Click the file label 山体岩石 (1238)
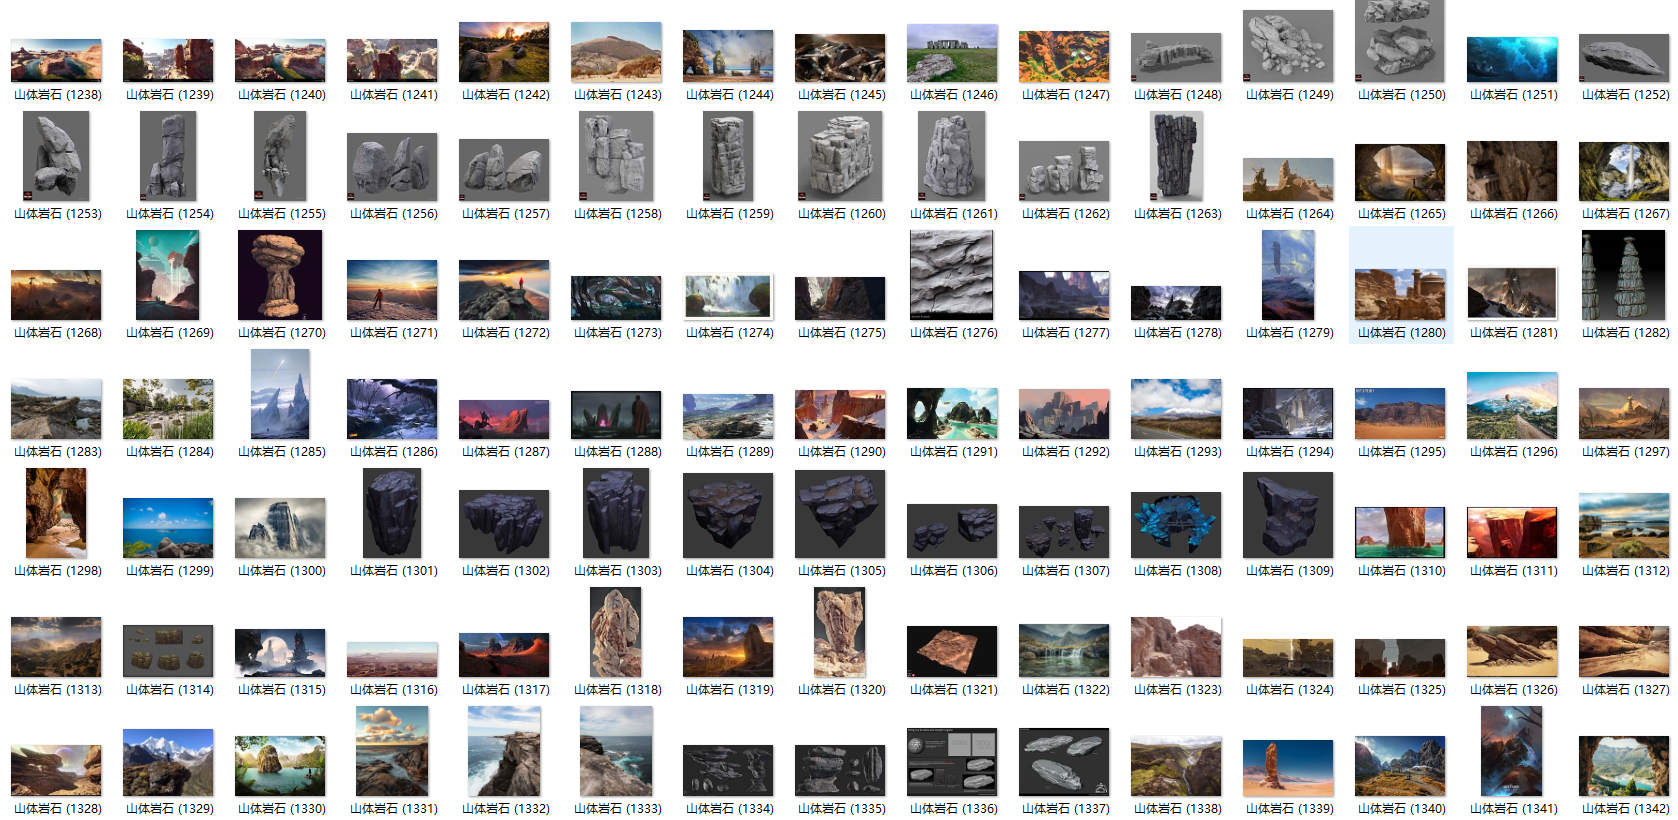 click(57, 95)
